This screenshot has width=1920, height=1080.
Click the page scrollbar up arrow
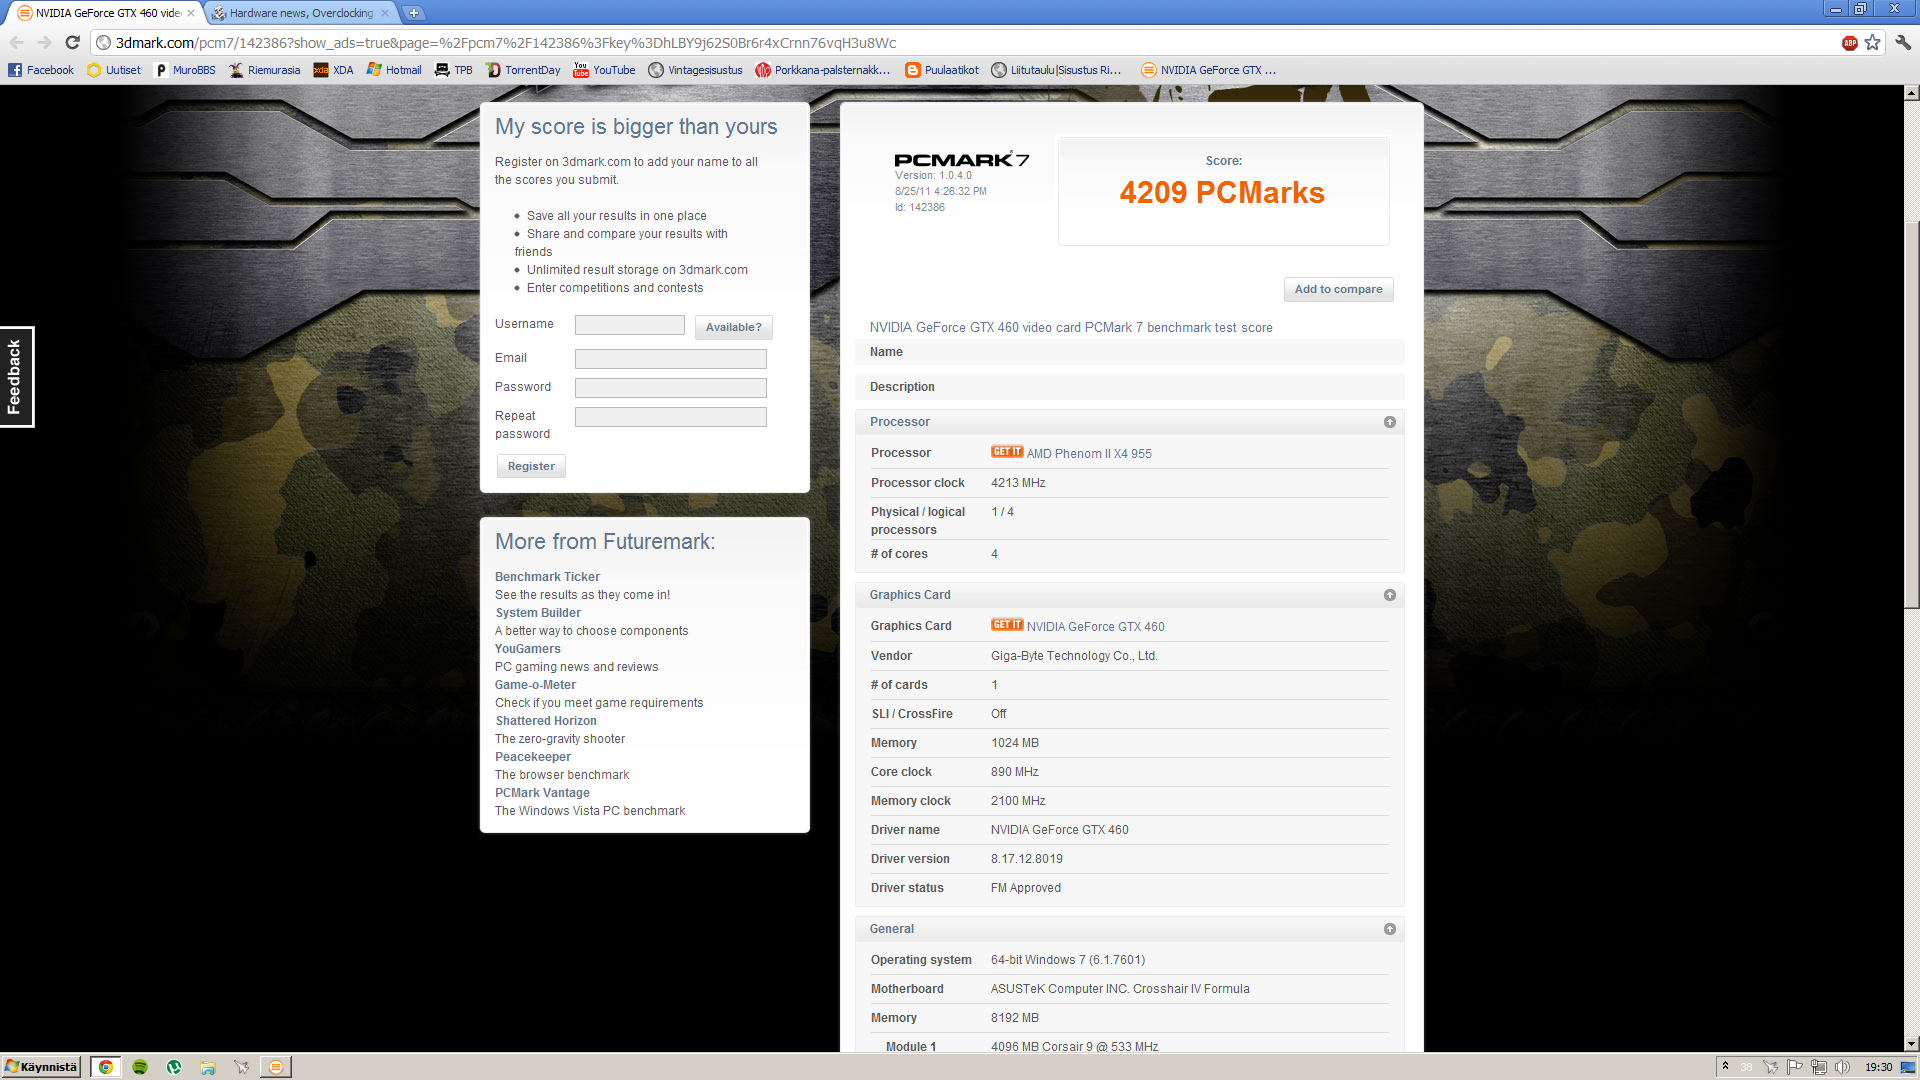pos(1911,93)
